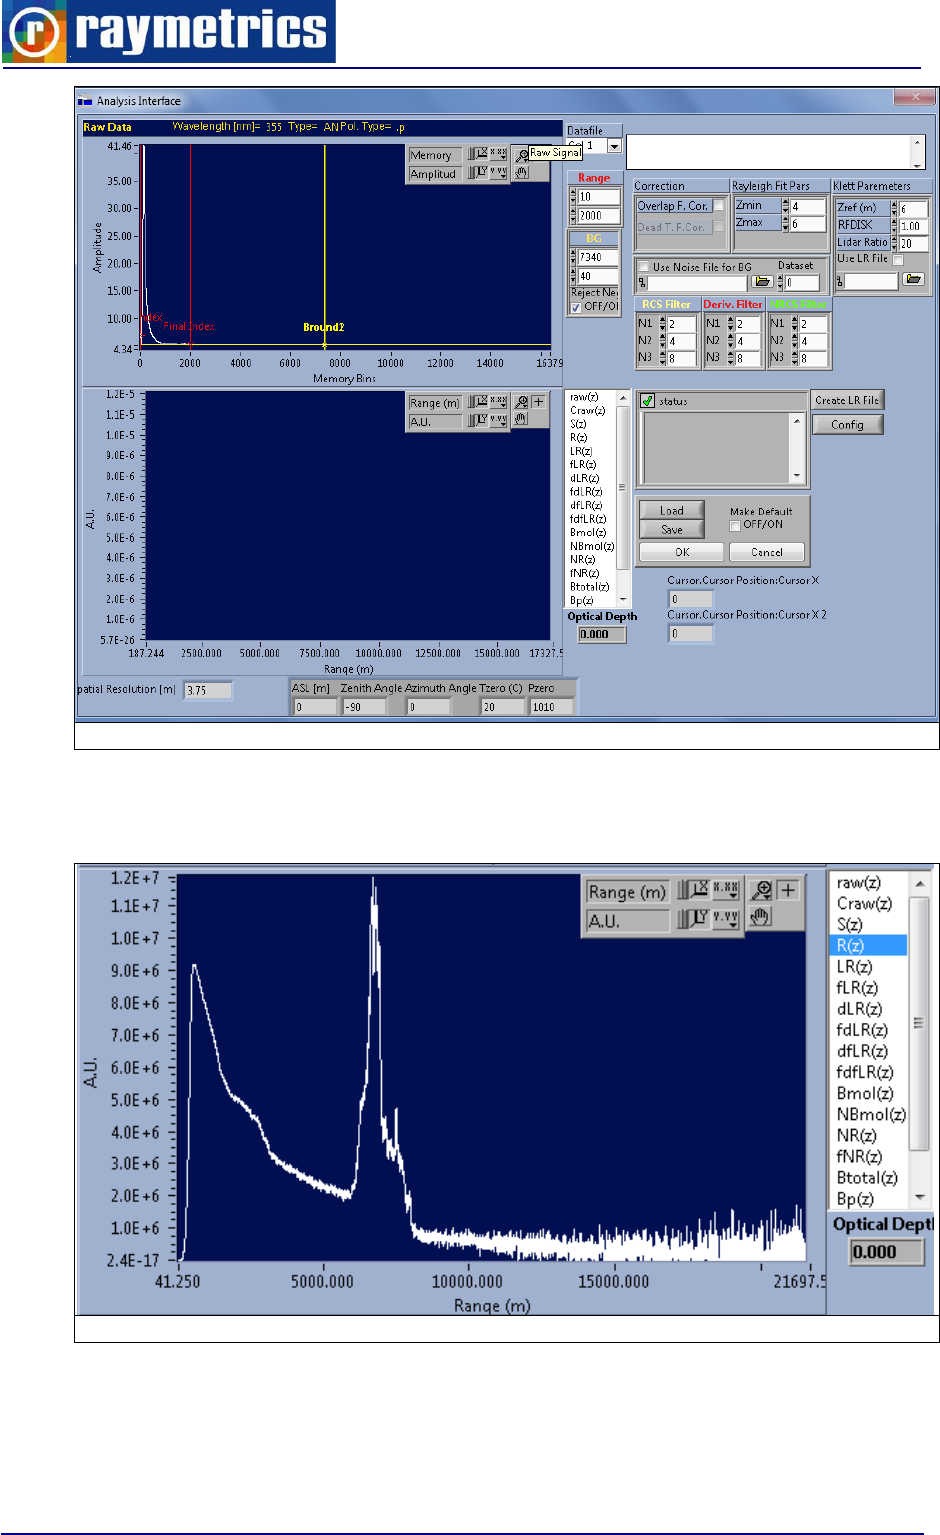Image resolution: width=940 pixels, height=1535 pixels.
Task: Select pan hand tool on middle Range graph
Action: (521, 419)
